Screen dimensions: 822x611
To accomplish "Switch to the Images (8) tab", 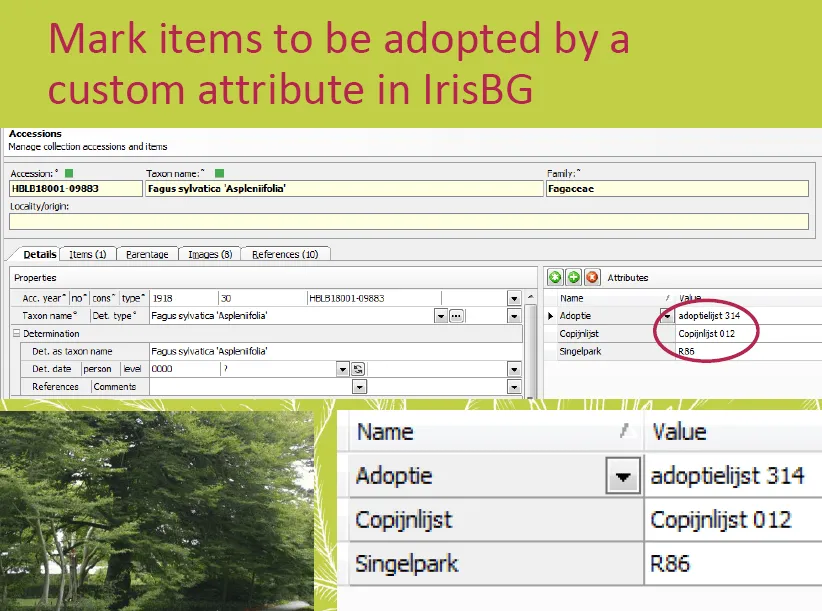I will pos(210,254).
